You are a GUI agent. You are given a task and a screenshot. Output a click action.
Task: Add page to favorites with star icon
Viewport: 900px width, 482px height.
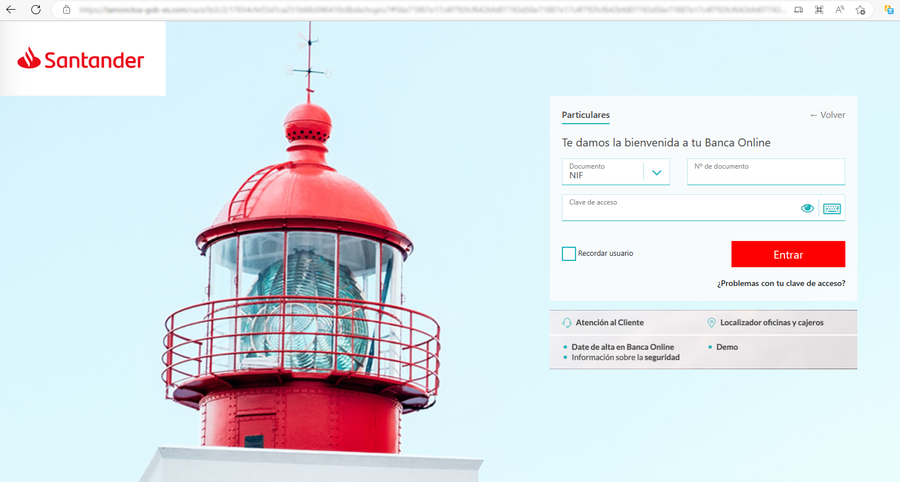tap(860, 9)
